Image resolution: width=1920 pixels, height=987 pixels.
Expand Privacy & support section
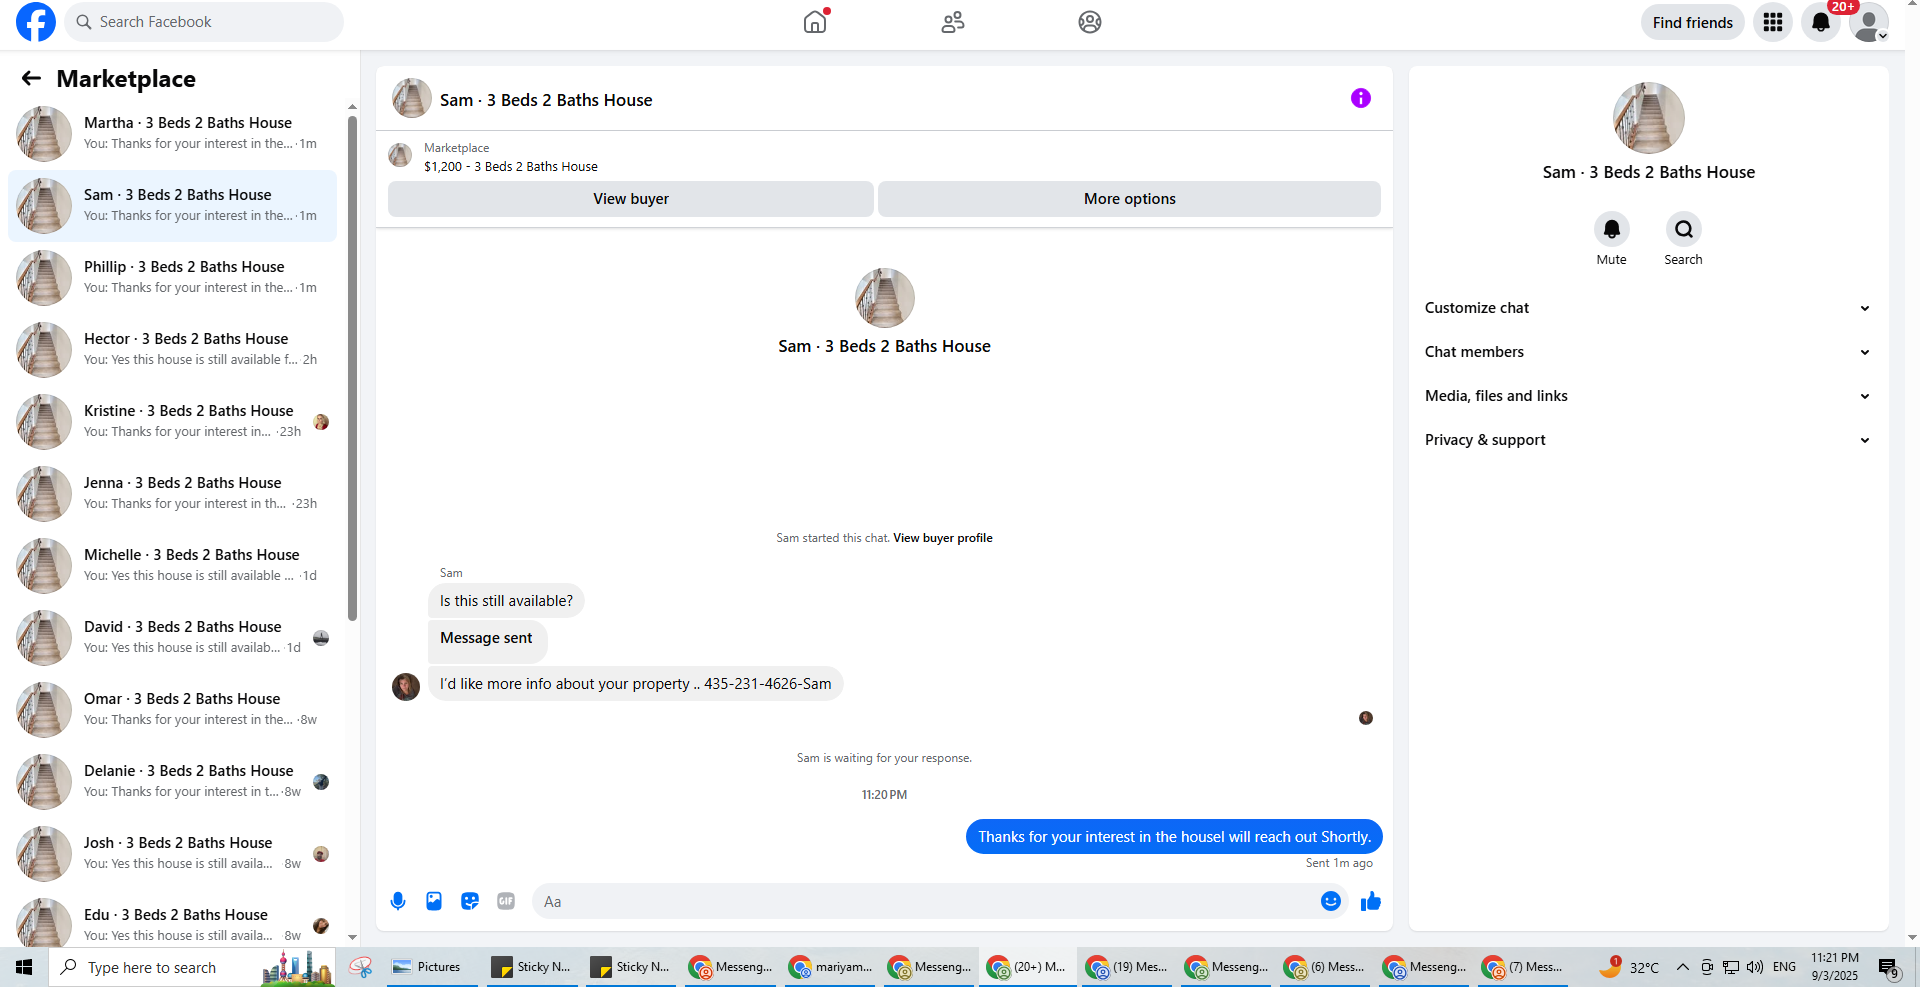1648,440
